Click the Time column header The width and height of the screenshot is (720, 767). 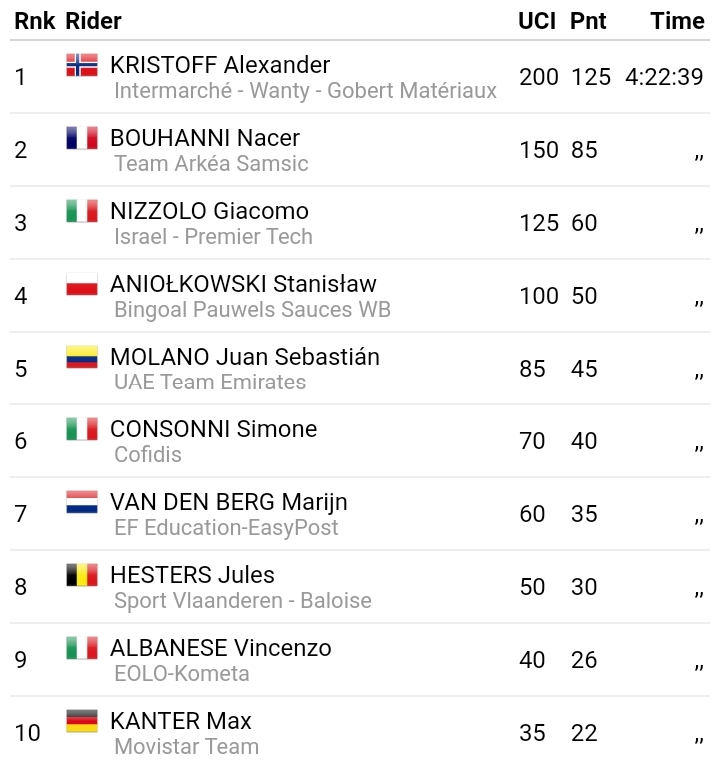tap(677, 21)
